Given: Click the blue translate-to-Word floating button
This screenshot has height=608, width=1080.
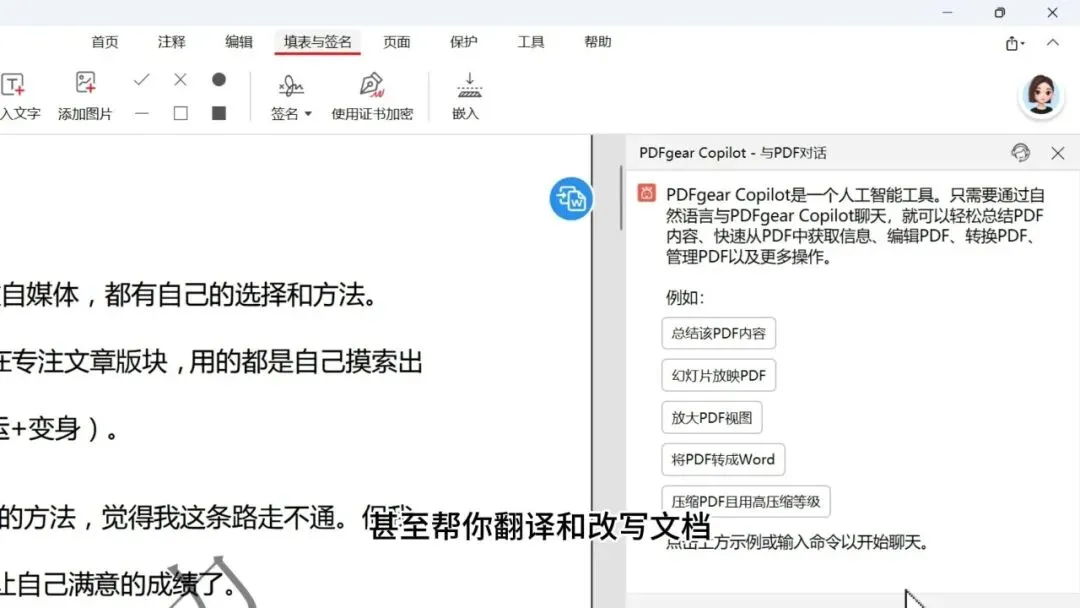Looking at the screenshot, I should (571, 199).
